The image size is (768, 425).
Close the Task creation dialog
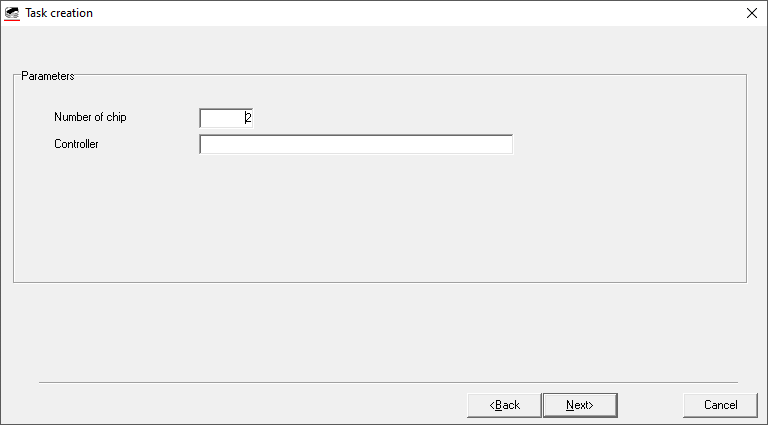(x=752, y=13)
